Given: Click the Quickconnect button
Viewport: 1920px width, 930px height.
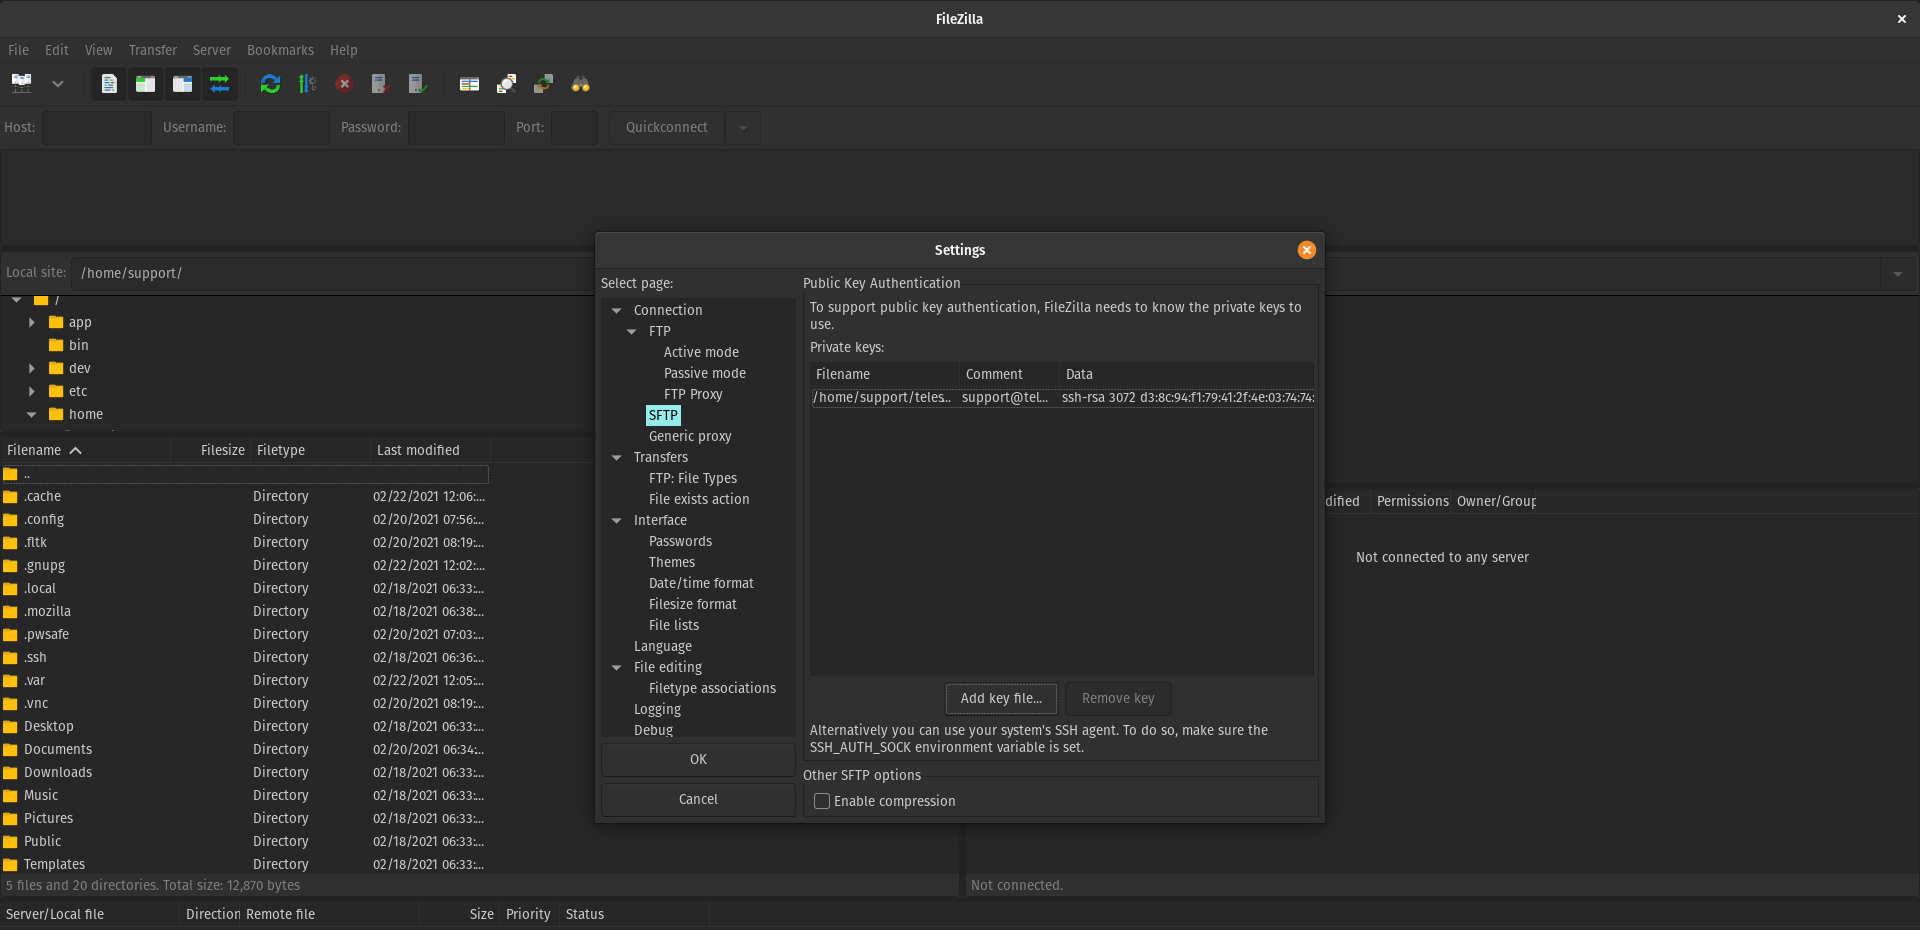Looking at the screenshot, I should (666, 127).
